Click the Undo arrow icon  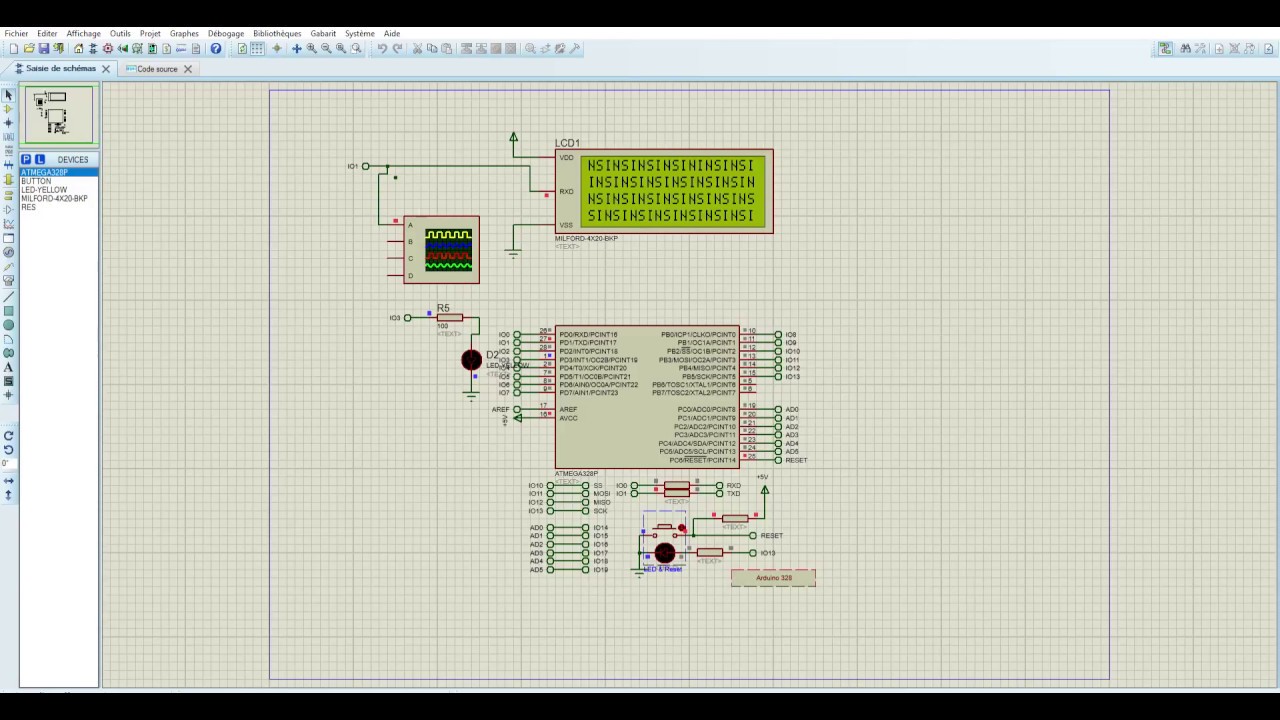point(382,48)
